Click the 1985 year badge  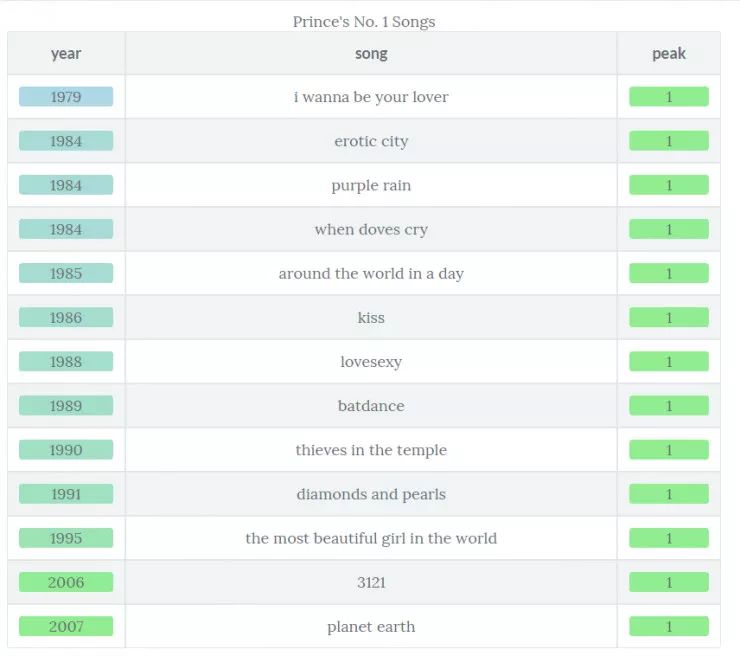coord(66,273)
